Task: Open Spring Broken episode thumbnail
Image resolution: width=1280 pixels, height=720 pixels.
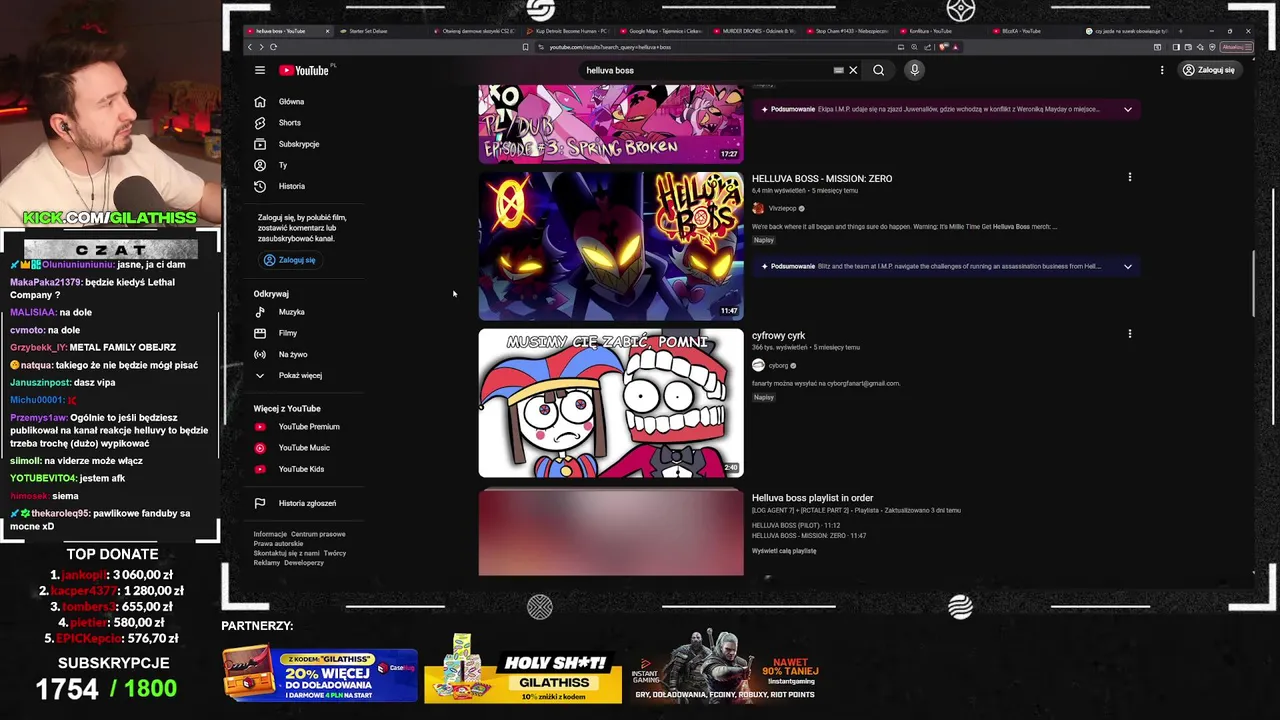Action: coord(611,123)
